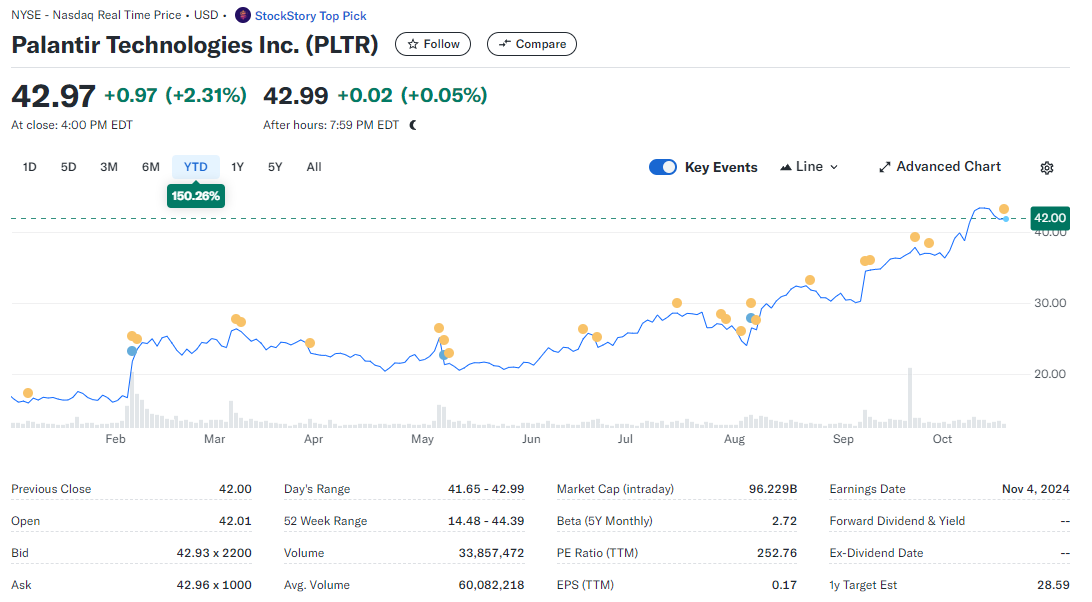Select the 1D time range tab
1092x602 pixels.
pos(29,167)
